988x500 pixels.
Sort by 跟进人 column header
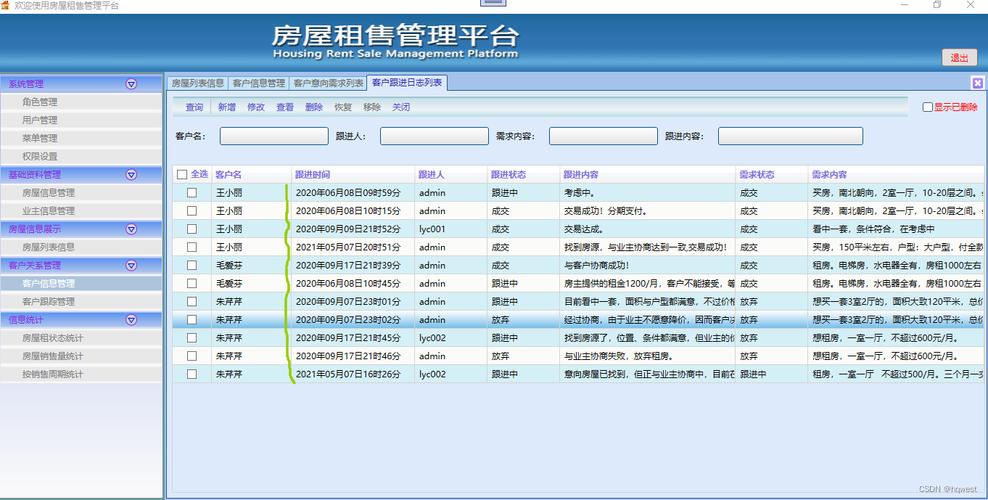(451, 174)
